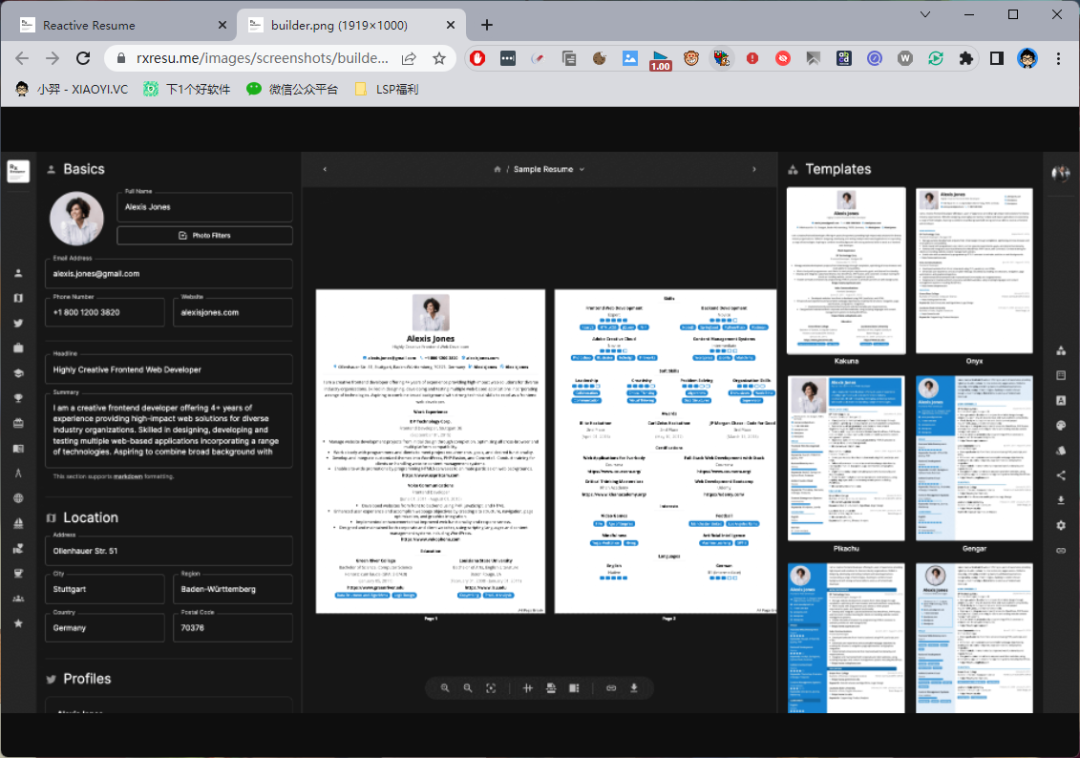Center the artboard with the focus icon

[x=490, y=688]
